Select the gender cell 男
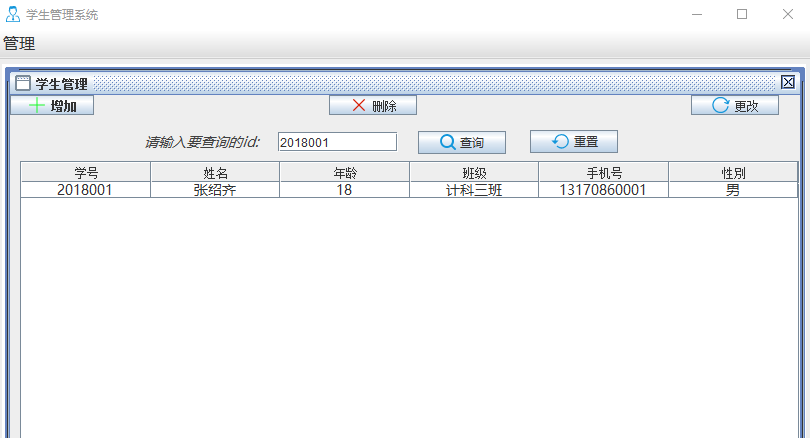Viewport: 810px width, 438px height. [733, 190]
